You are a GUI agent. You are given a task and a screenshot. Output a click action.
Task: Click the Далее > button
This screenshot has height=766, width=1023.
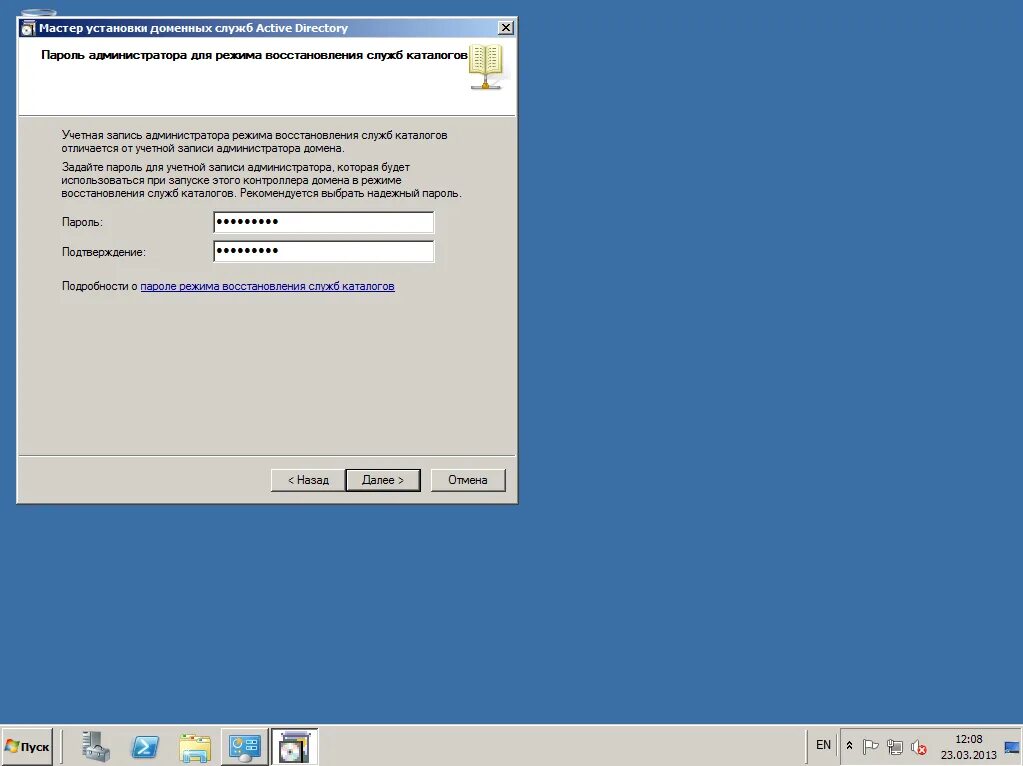(383, 480)
